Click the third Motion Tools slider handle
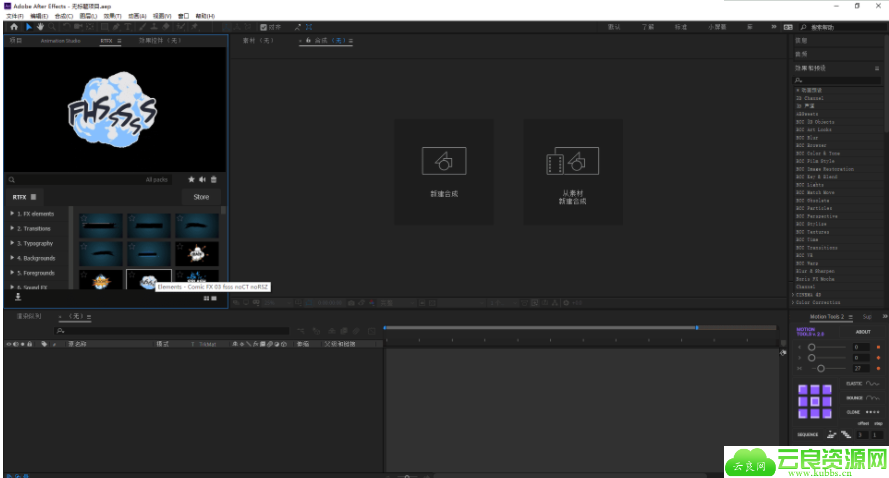 (x=820, y=368)
